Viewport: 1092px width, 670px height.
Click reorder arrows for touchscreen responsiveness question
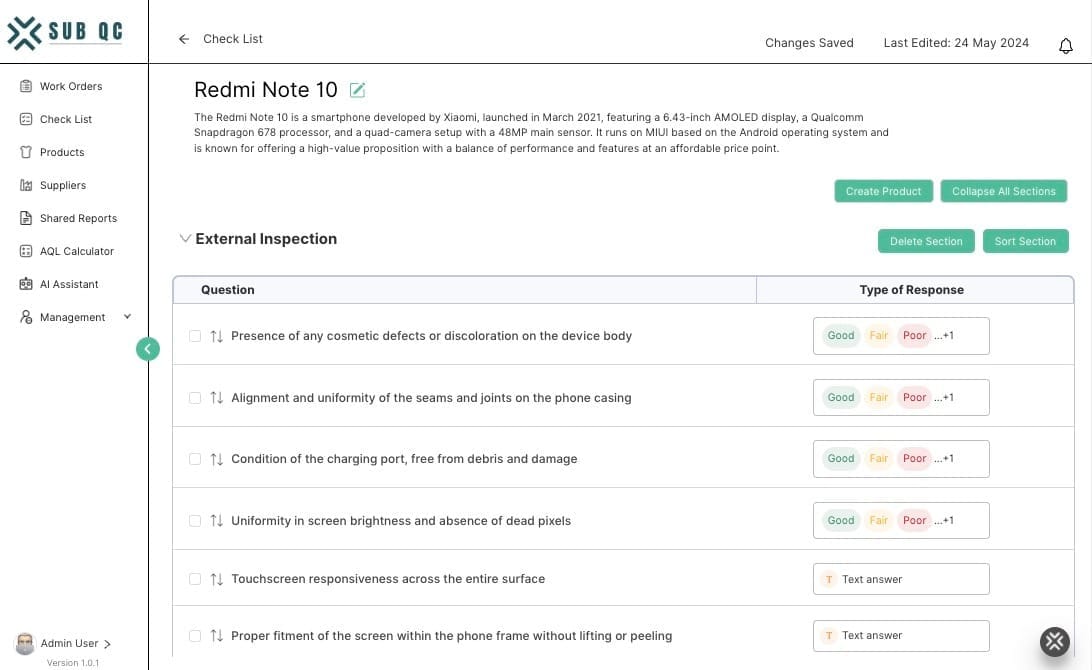tap(217, 579)
